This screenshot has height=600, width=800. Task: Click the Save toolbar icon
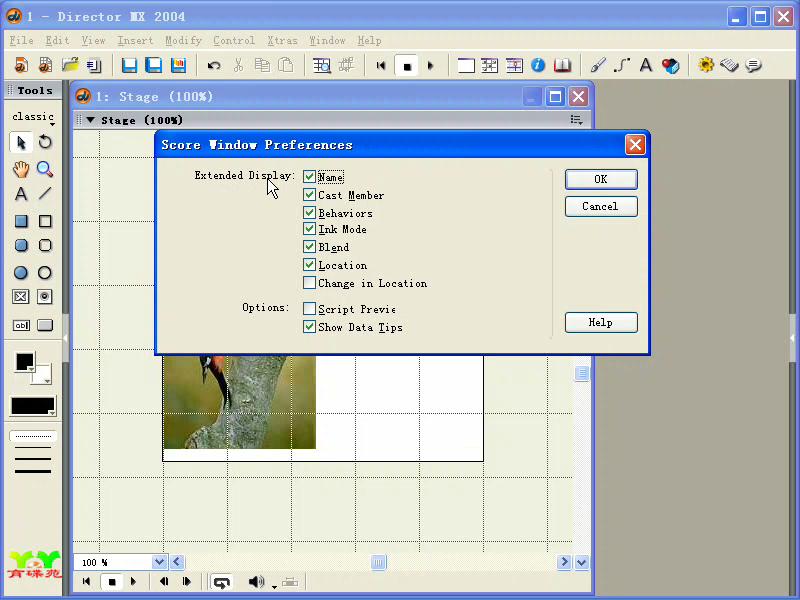(x=129, y=65)
